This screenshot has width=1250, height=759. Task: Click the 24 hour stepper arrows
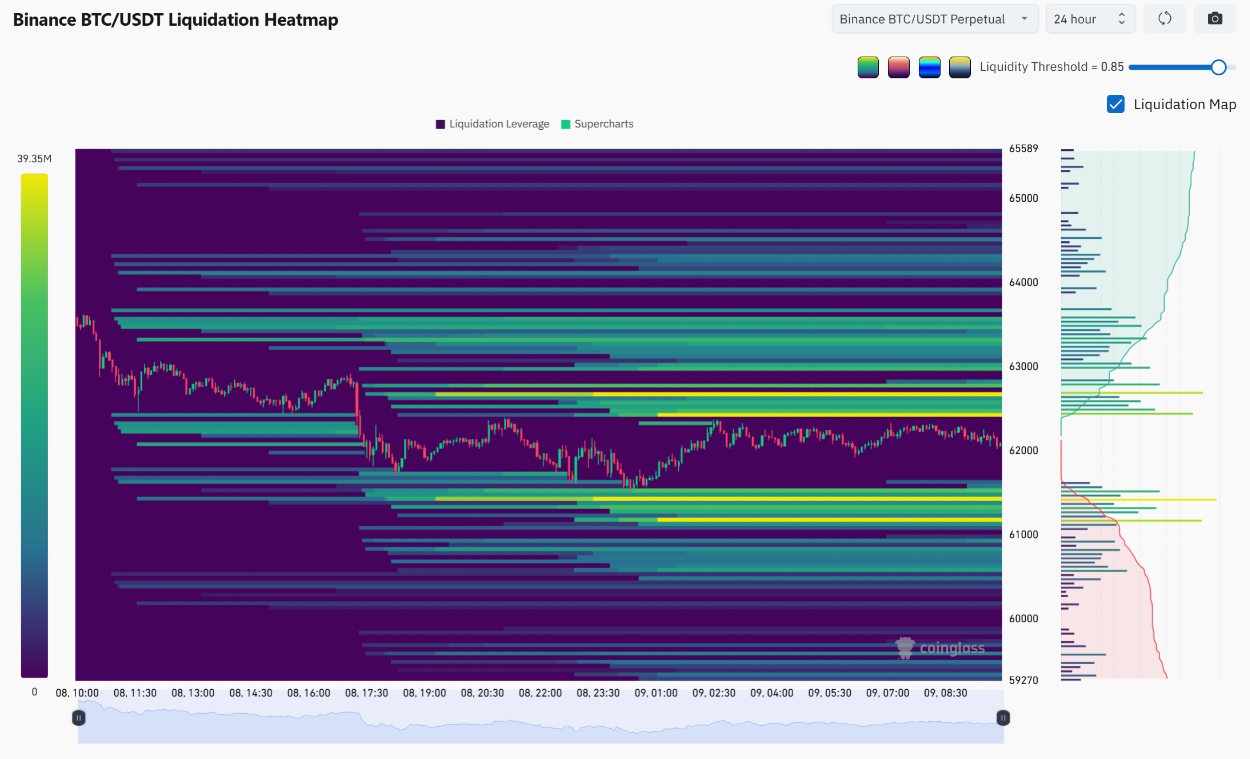tap(1121, 19)
